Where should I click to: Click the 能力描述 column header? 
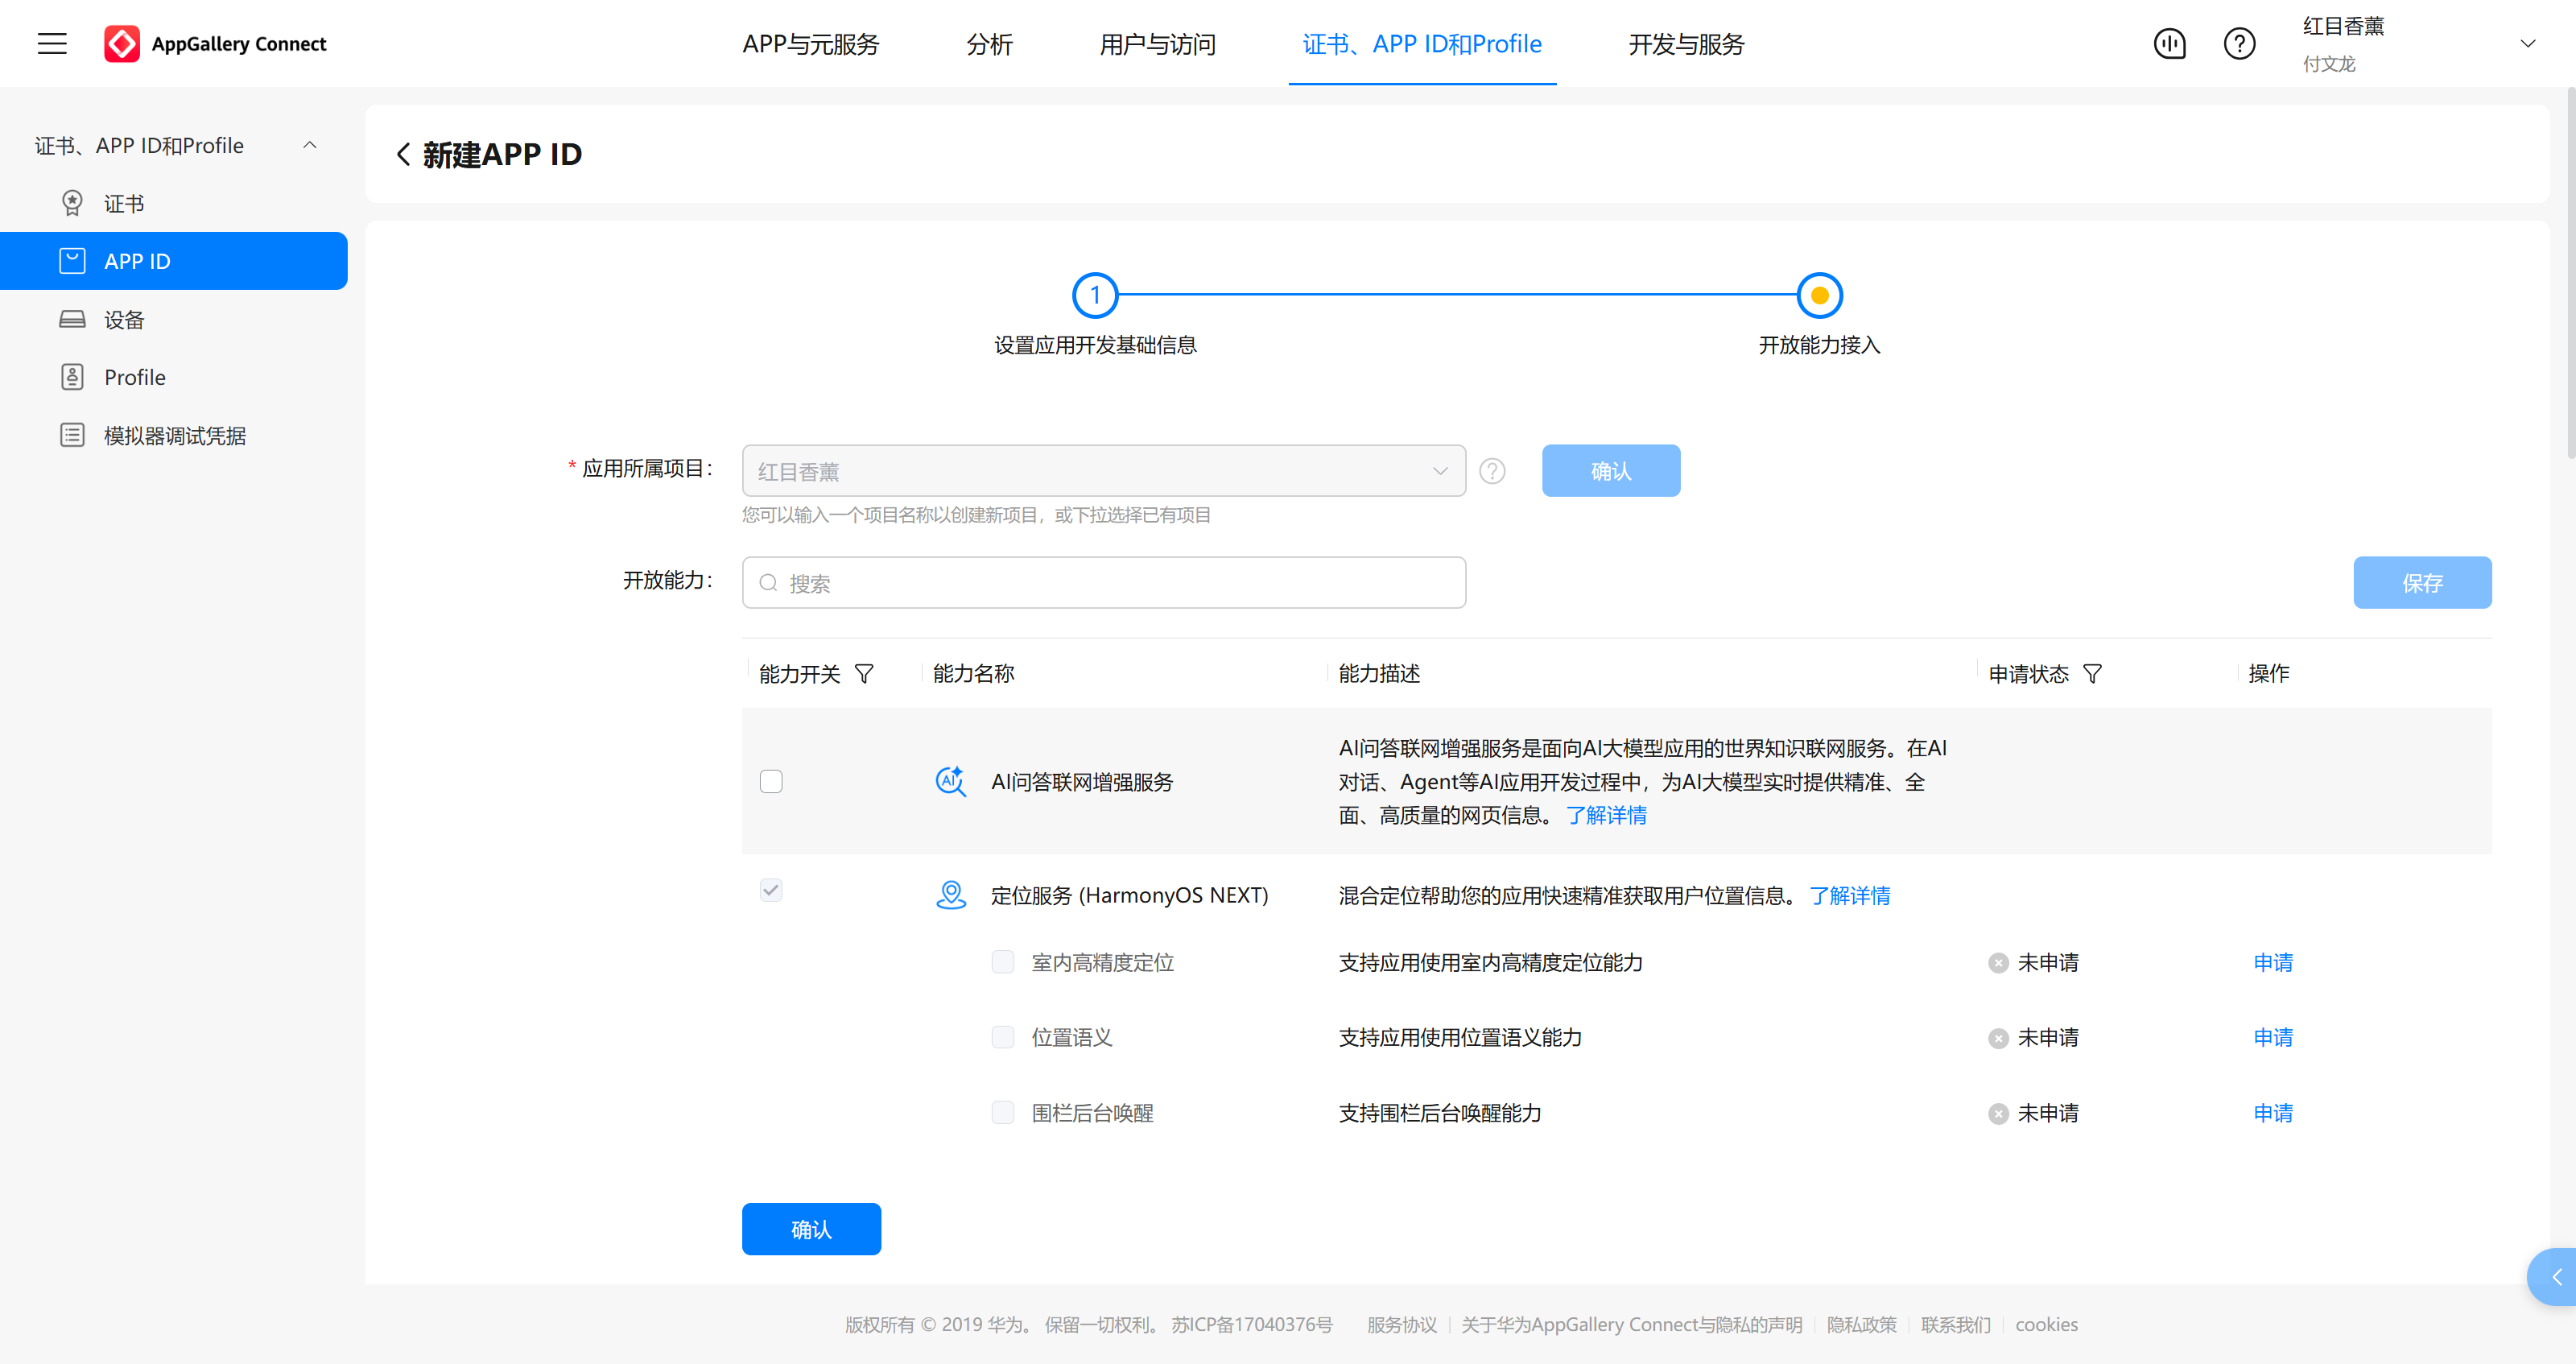[1379, 674]
